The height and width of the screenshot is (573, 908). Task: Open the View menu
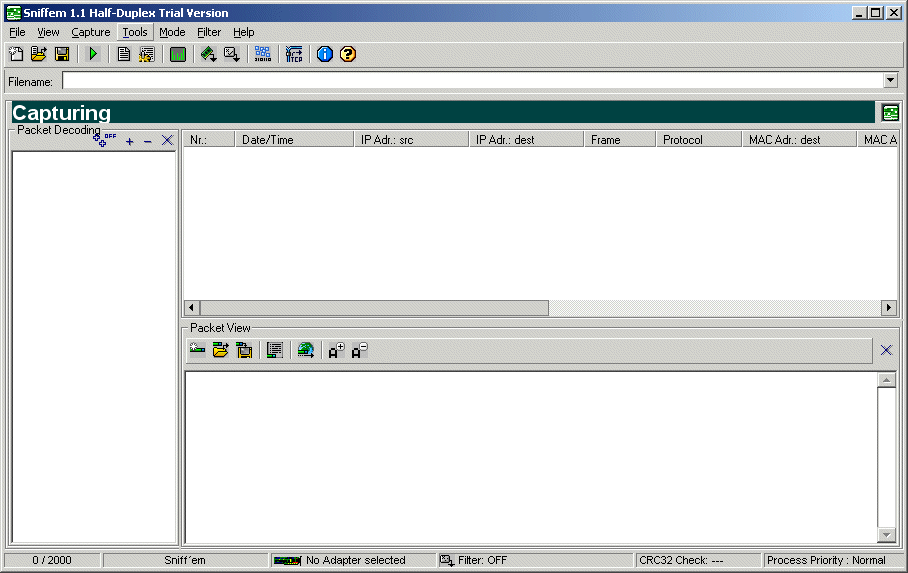48,32
